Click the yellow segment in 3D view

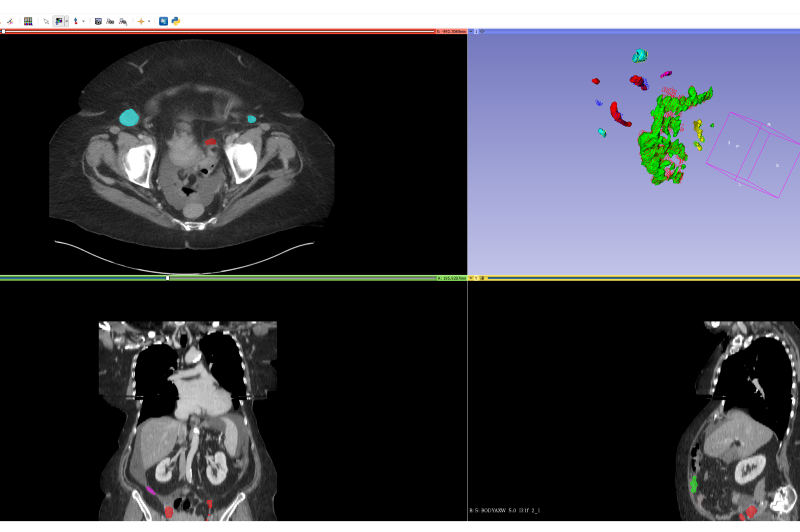click(x=698, y=131)
